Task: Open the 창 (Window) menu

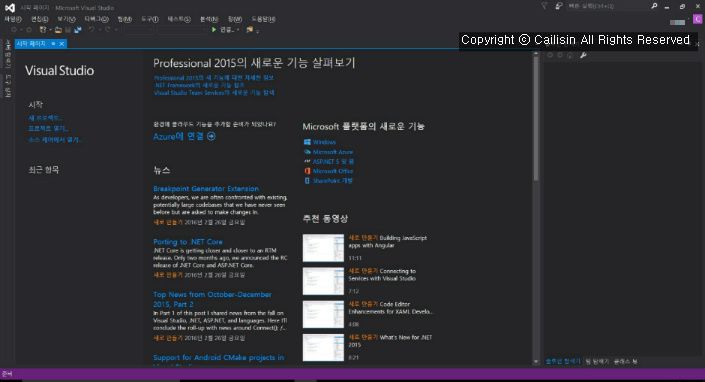Action: [235, 19]
